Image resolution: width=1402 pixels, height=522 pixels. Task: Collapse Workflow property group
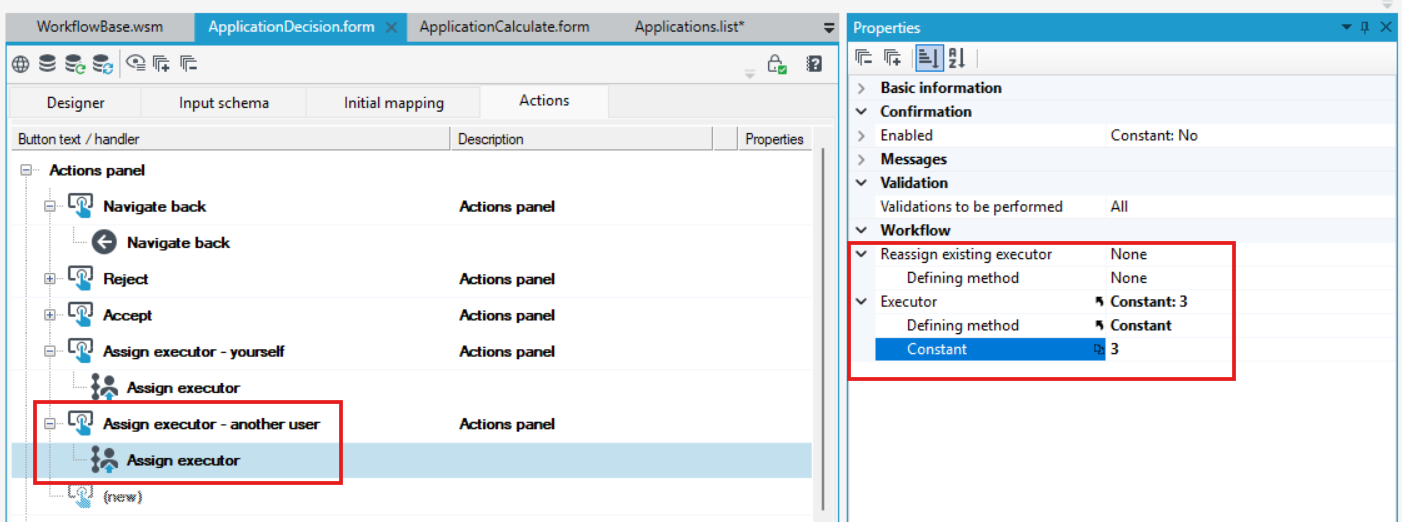click(x=862, y=231)
